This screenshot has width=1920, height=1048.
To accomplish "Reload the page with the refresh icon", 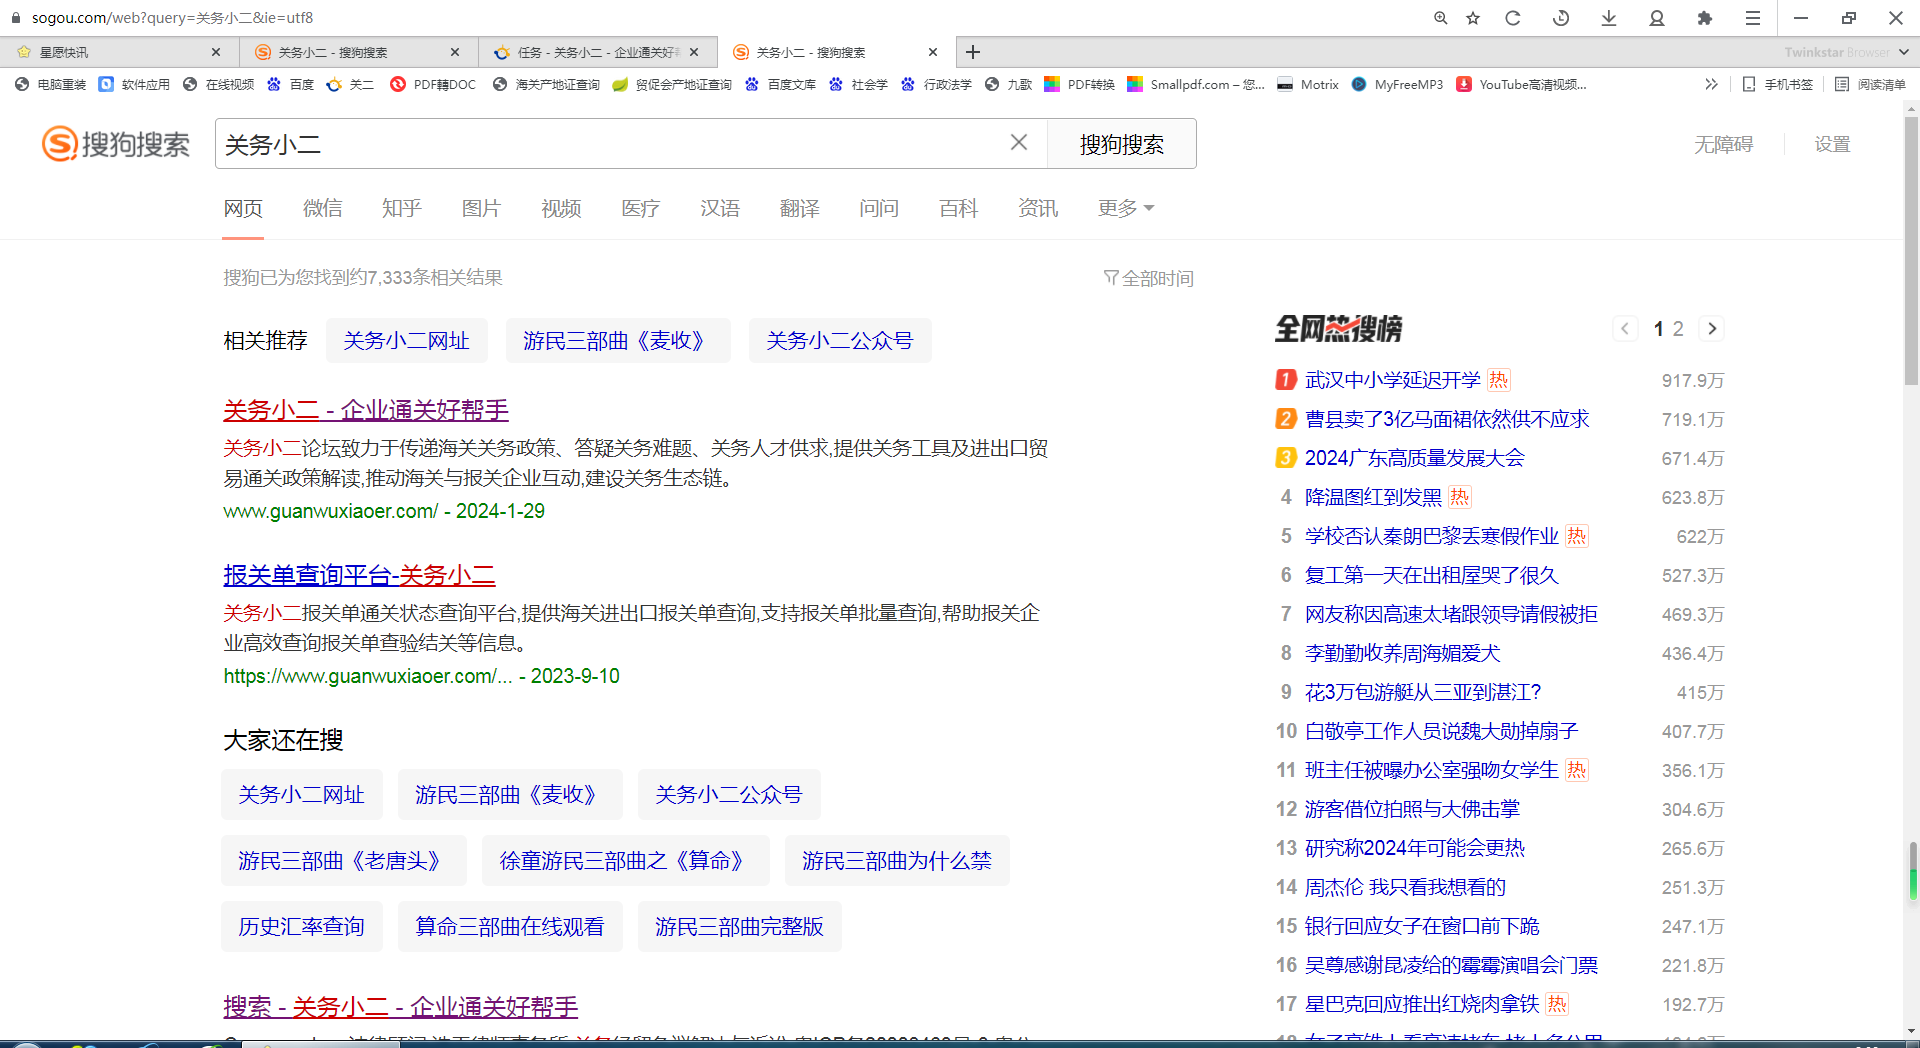I will point(1513,18).
